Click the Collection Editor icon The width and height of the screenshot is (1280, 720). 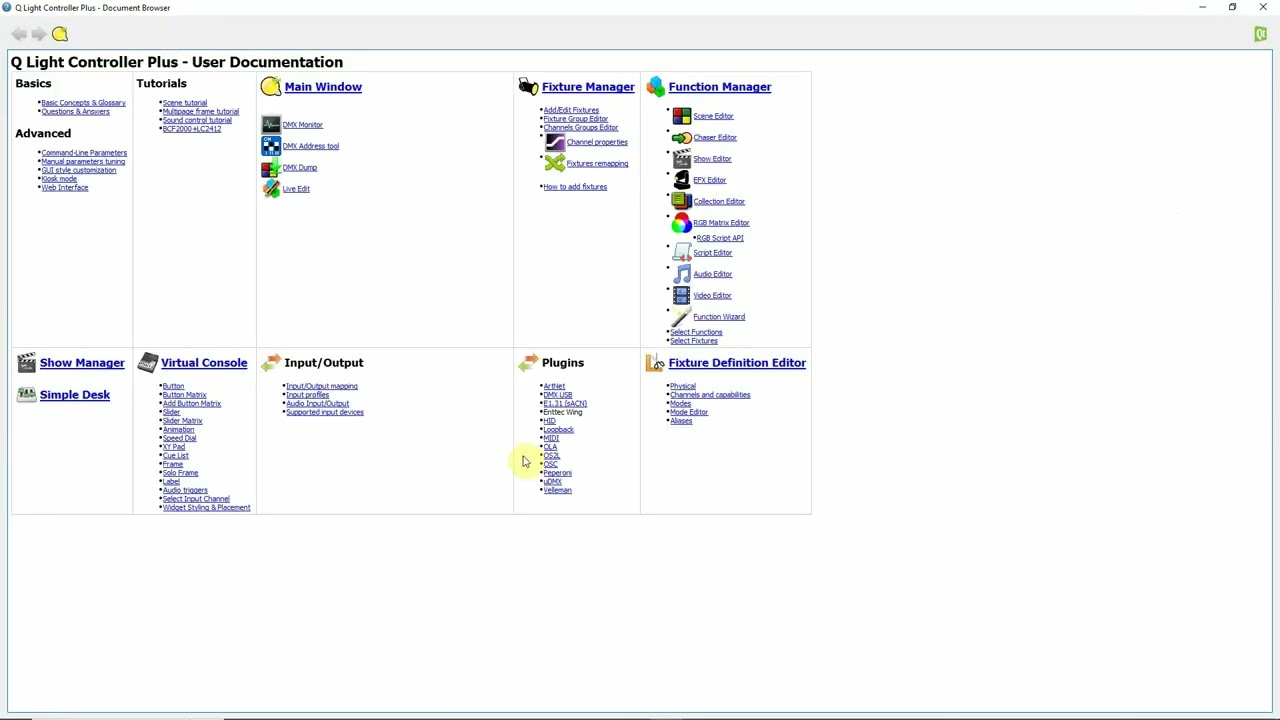[681, 201]
